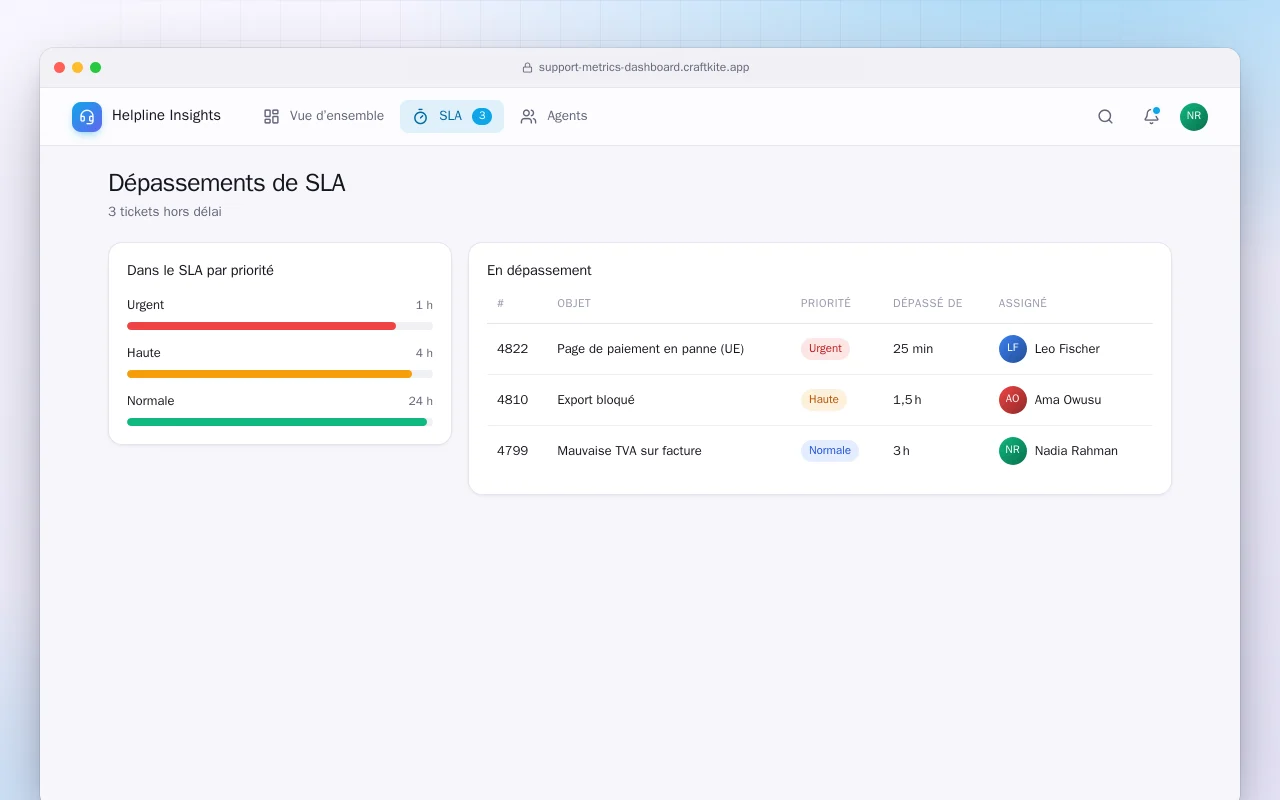The image size is (1280, 800).
Task: Click the ASSIGNÉ column header
Action: click(1023, 303)
